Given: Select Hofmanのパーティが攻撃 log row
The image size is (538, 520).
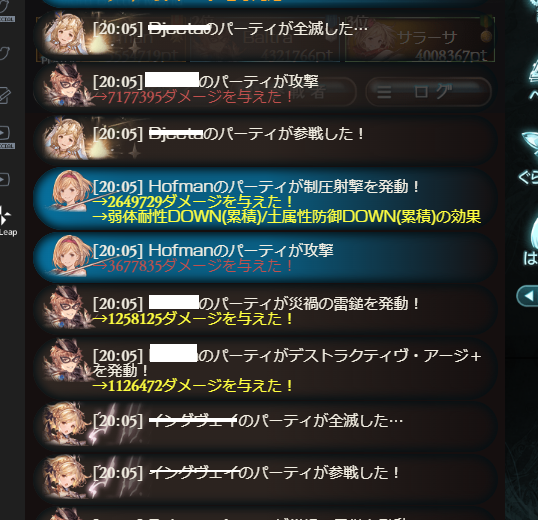Looking at the screenshot, I should (x=265, y=257).
